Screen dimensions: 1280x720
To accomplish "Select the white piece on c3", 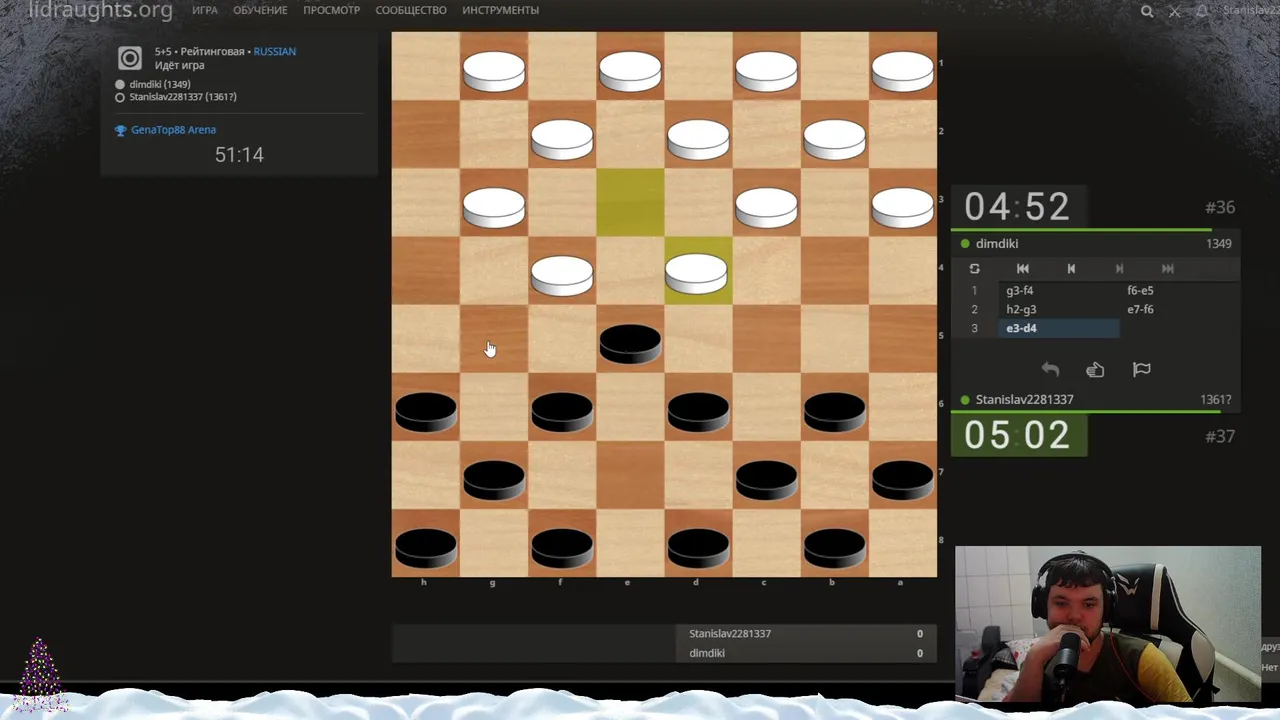I will (x=766, y=206).
